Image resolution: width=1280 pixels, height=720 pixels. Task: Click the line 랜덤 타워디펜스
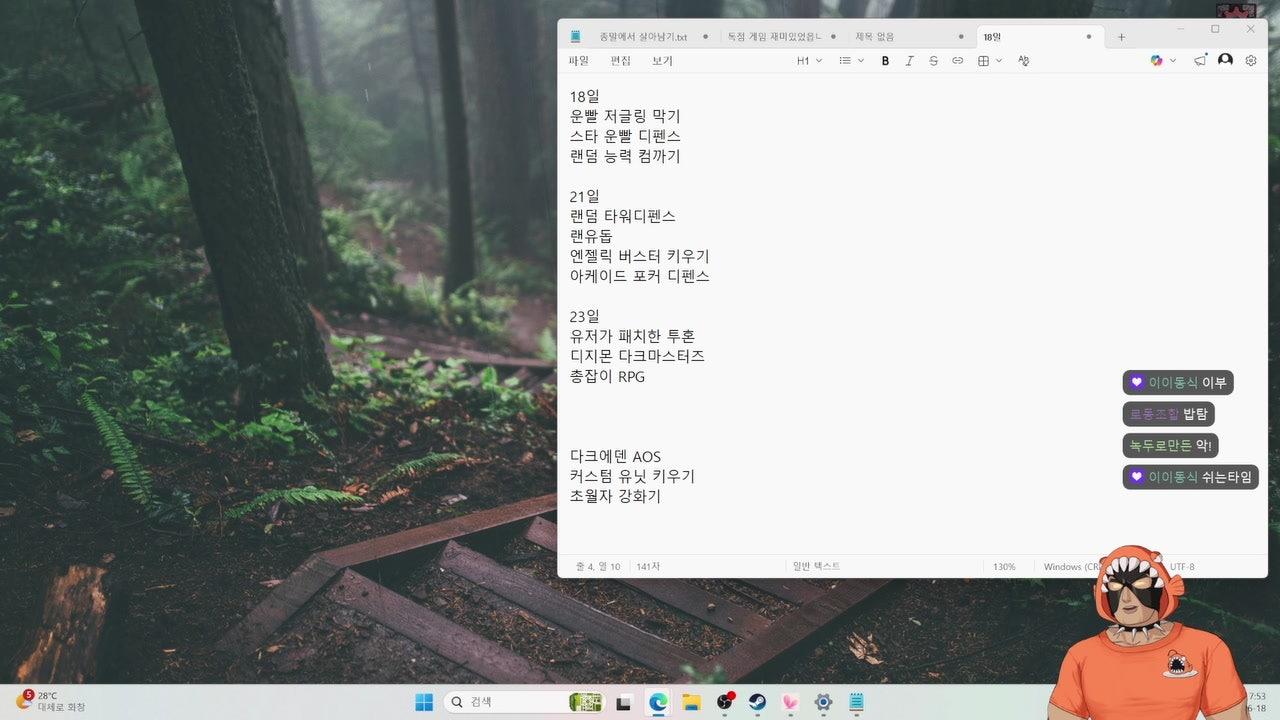point(623,216)
